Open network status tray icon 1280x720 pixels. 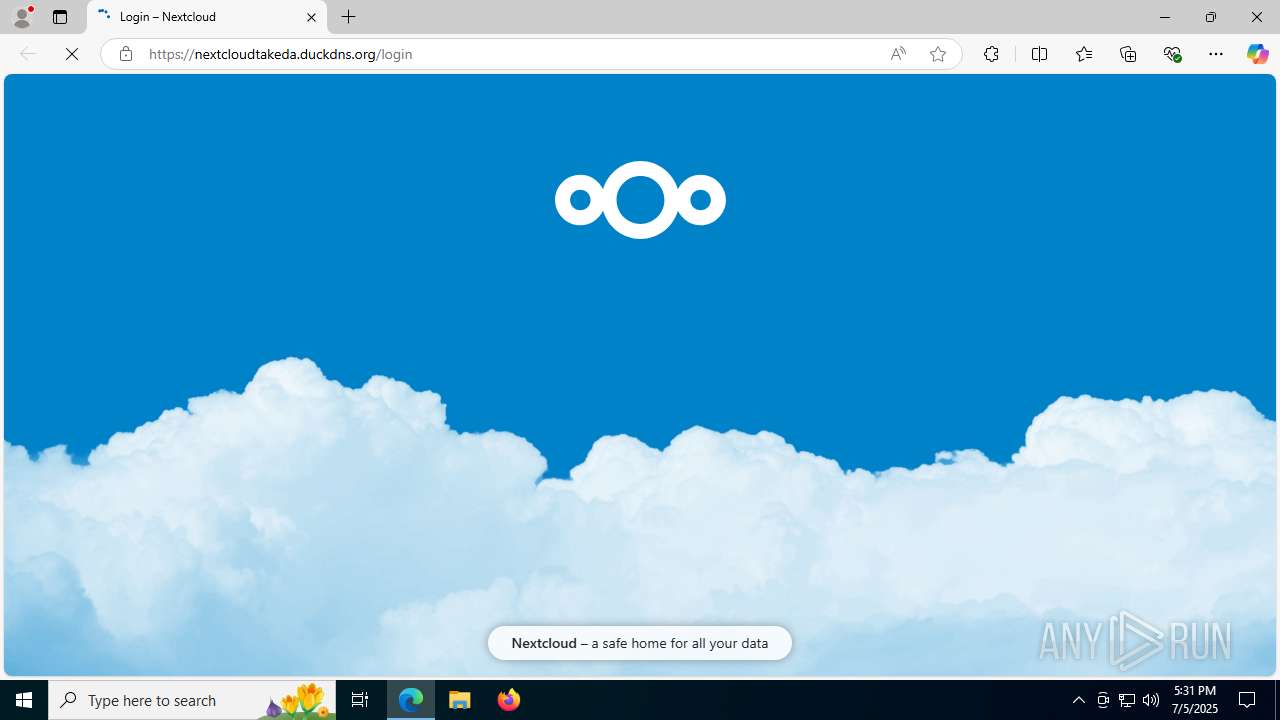(1127, 700)
